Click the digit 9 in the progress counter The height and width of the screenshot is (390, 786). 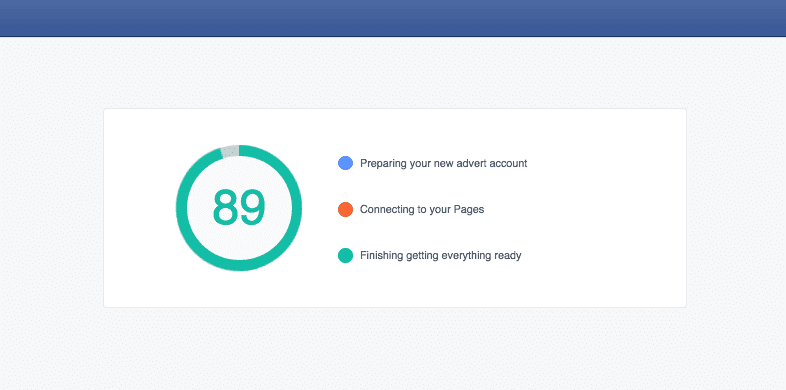(252, 208)
